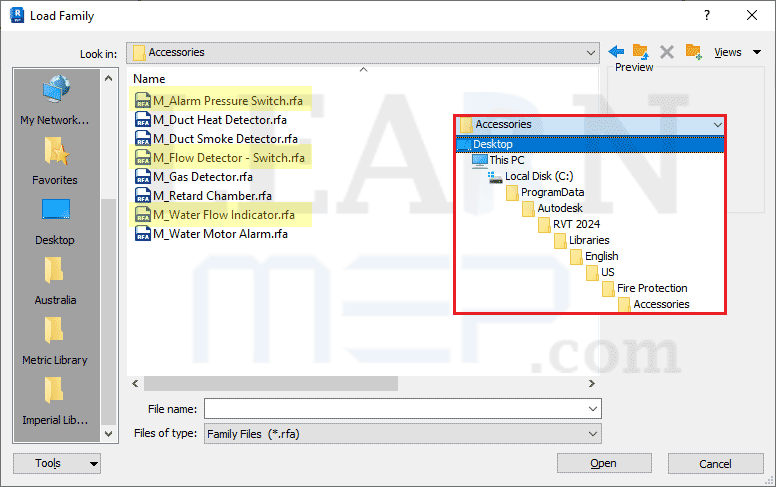The image size is (776, 487).
Task: Select RVT 2024 in folder tree
Action: pyautogui.click(x=573, y=224)
